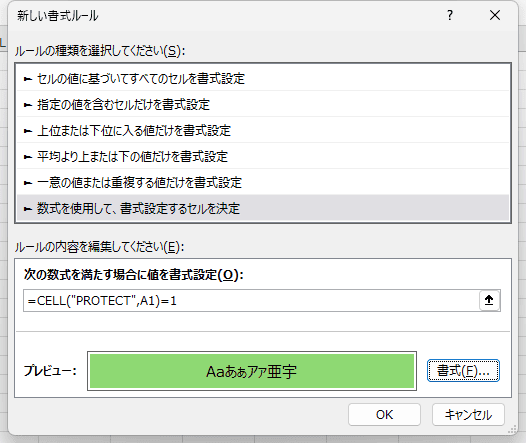This screenshot has height=443, width=526.
Task: Open help with the question mark icon
Action: coord(450,15)
